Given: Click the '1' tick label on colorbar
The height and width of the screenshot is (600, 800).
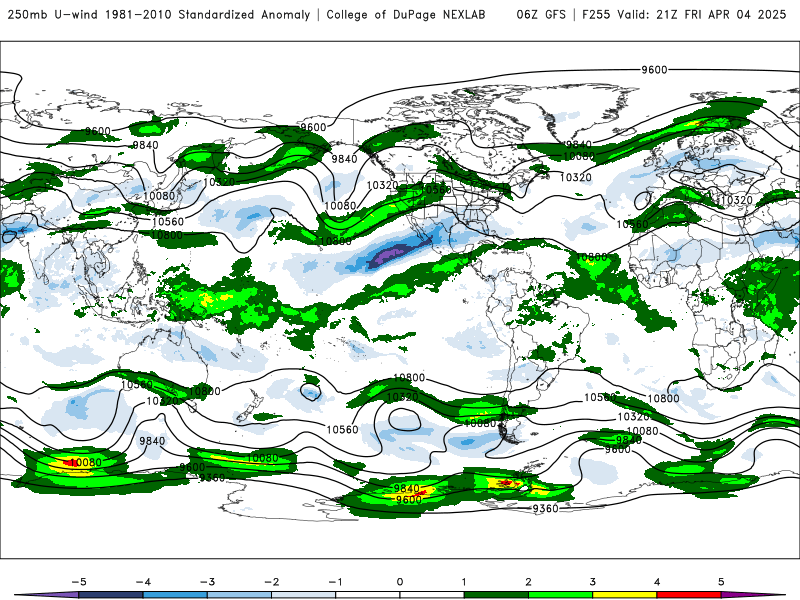Looking at the screenshot, I should tap(464, 582).
